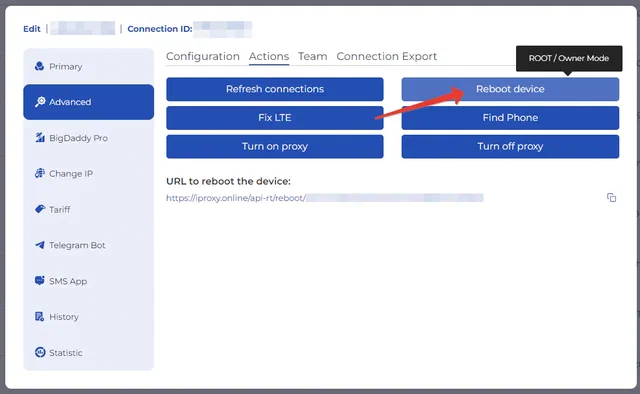Open the Configuration tab

[x=203, y=56]
